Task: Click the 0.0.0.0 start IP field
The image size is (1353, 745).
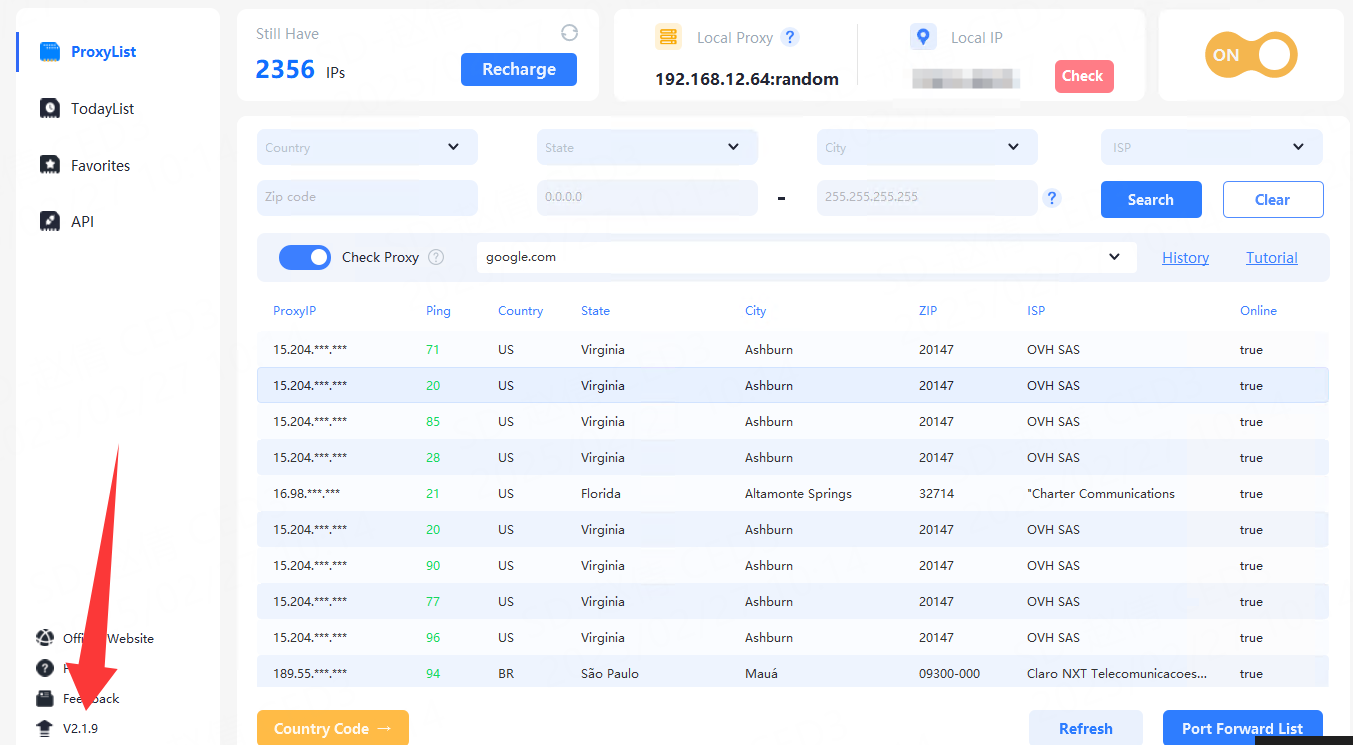Action: tap(647, 197)
